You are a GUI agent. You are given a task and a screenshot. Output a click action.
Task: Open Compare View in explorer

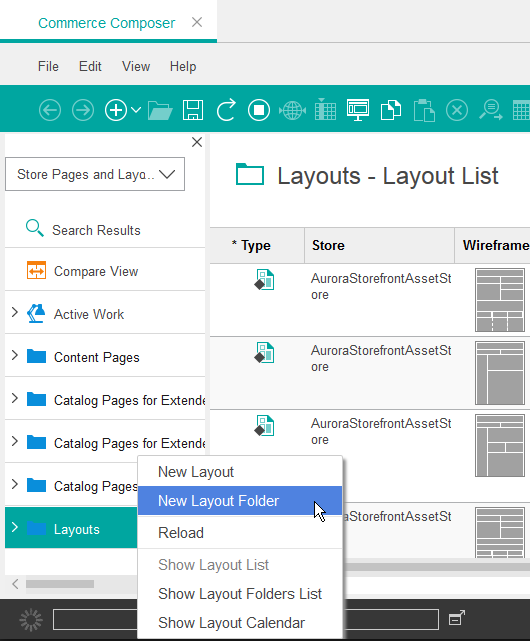point(96,271)
